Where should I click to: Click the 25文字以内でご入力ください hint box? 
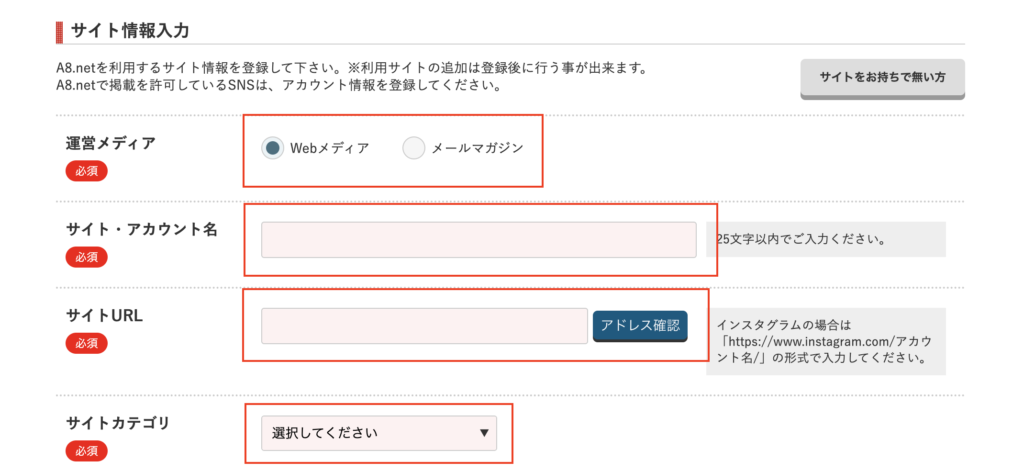pos(825,240)
